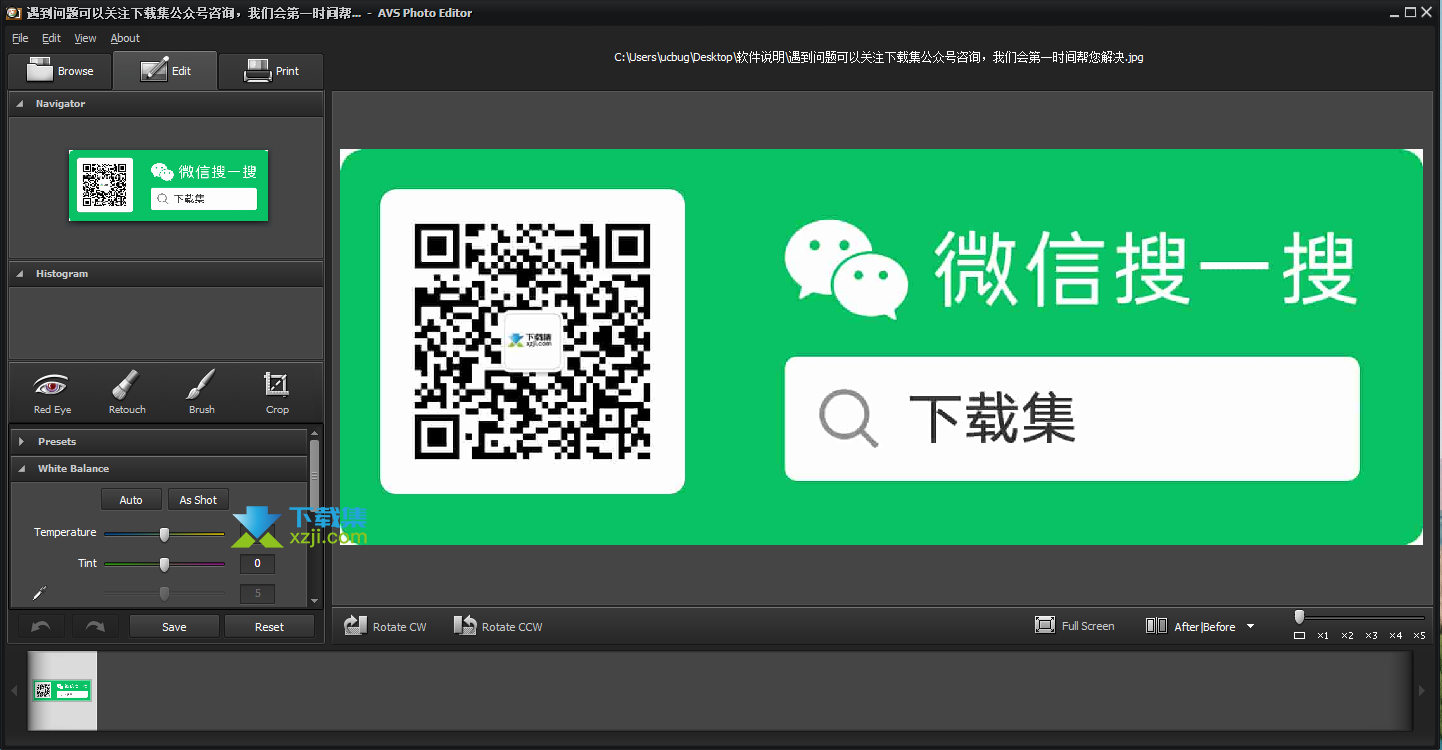The width and height of the screenshot is (1442, 750).
Task: Click the image file path text
Action: (x=878, y=57)
